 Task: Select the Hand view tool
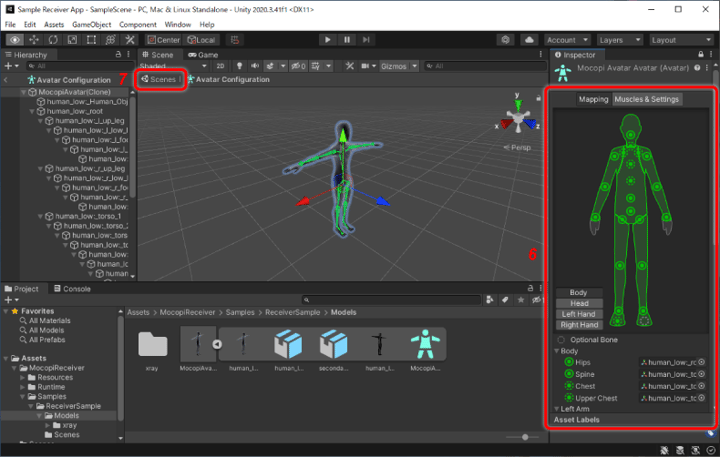pos(15,40)
